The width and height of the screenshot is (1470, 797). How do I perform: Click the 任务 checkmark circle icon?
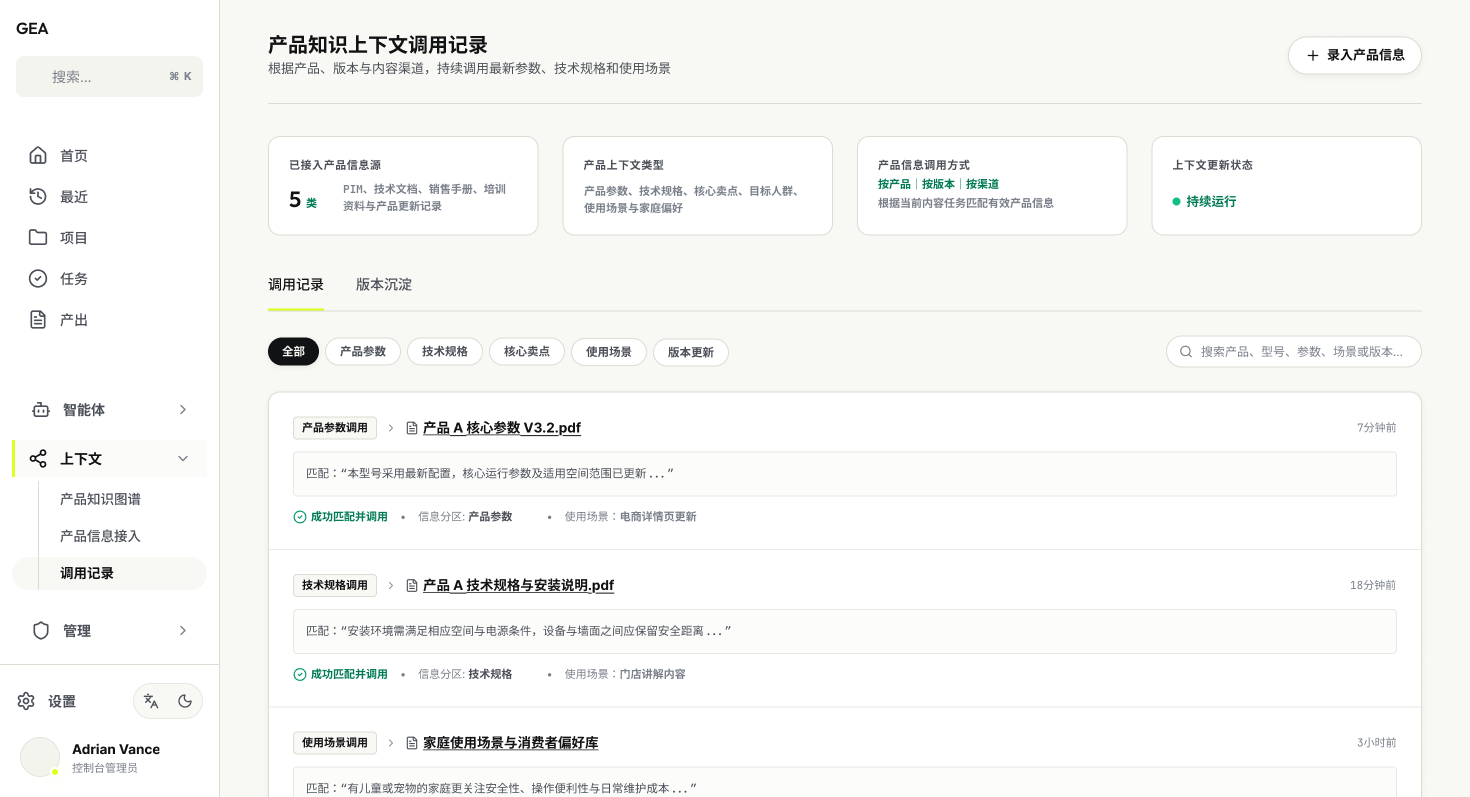(x=38, y=278)
